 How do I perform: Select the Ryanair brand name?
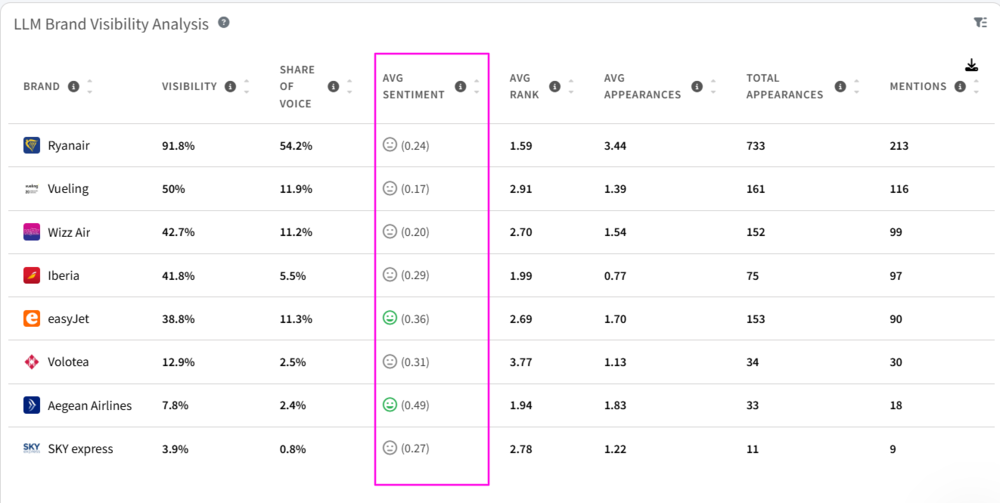pos(69,145)
